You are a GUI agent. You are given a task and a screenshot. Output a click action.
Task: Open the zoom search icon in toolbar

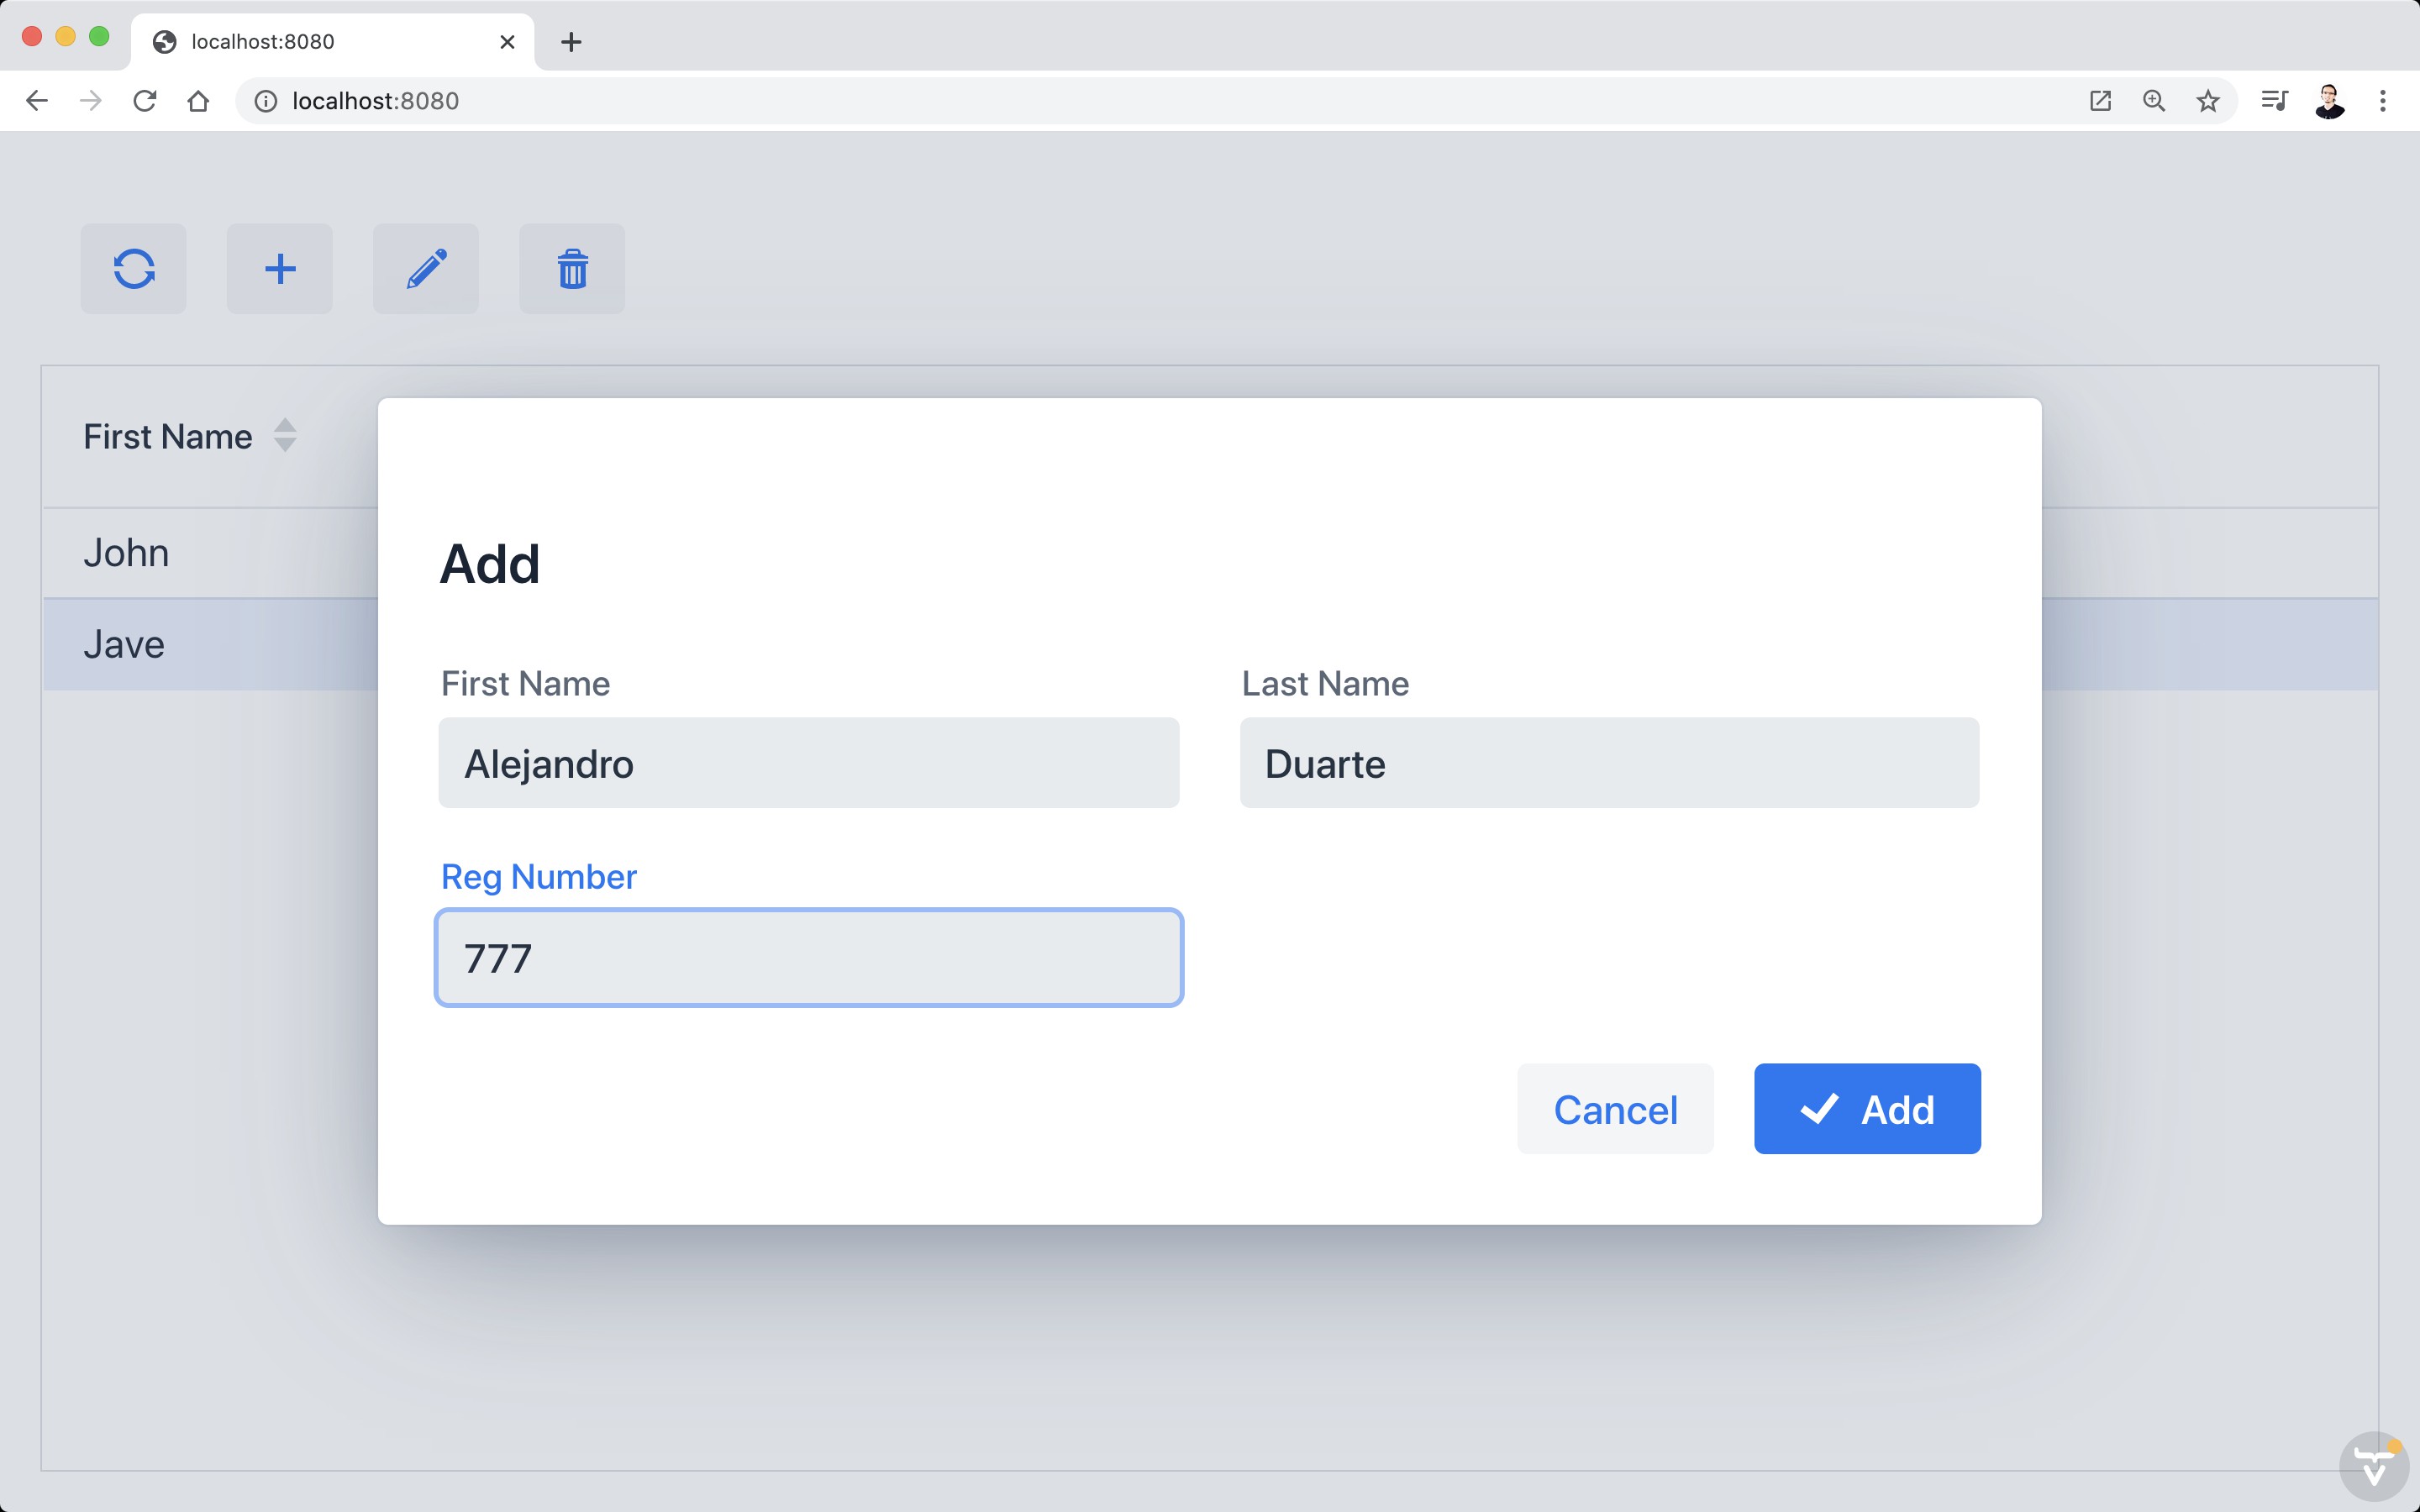[2153, 100]
